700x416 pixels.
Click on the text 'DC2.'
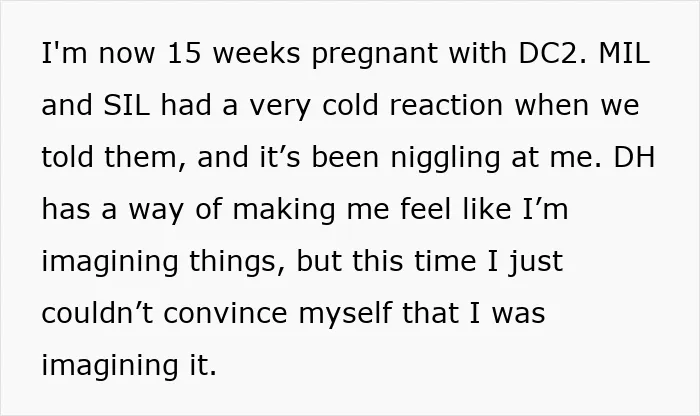(x=553, y=53)
